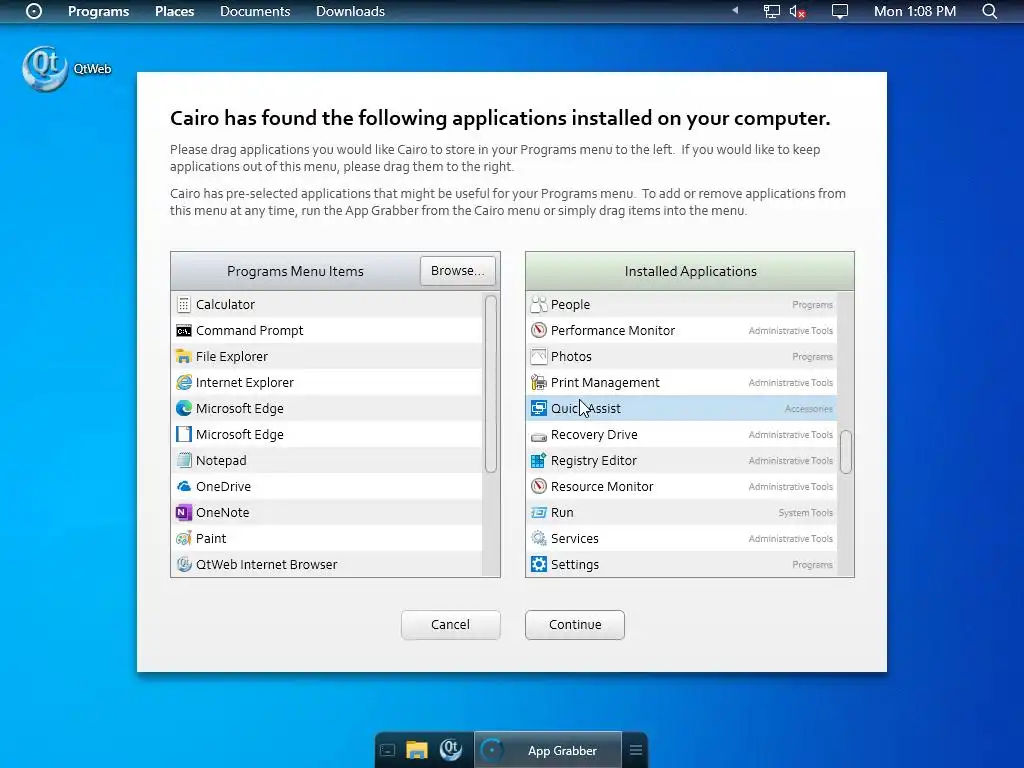The image size is (1024, 768).
Task: Click the "Notepad" text label
Action: click(x=221, y=460)
